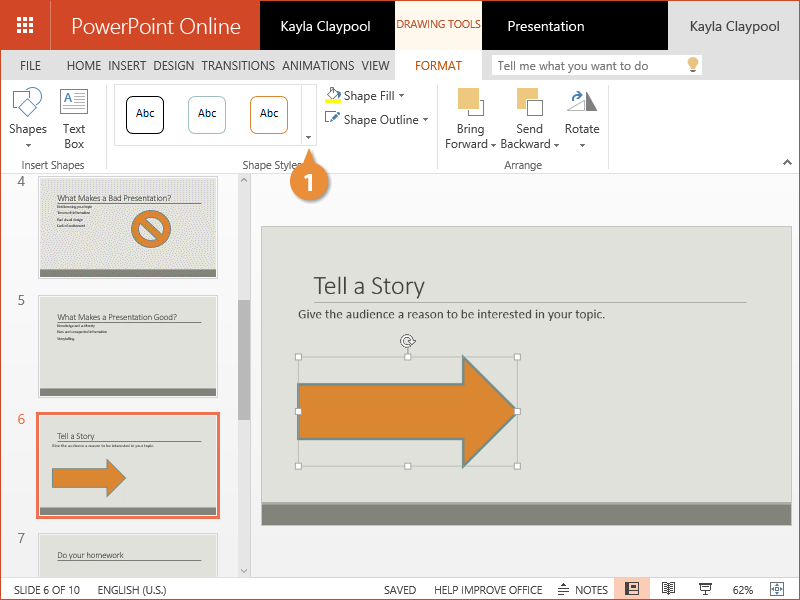Expand the Shape Styles gallery arrow
This screenshot has width=800, height=600.
(x=308, y=138)
